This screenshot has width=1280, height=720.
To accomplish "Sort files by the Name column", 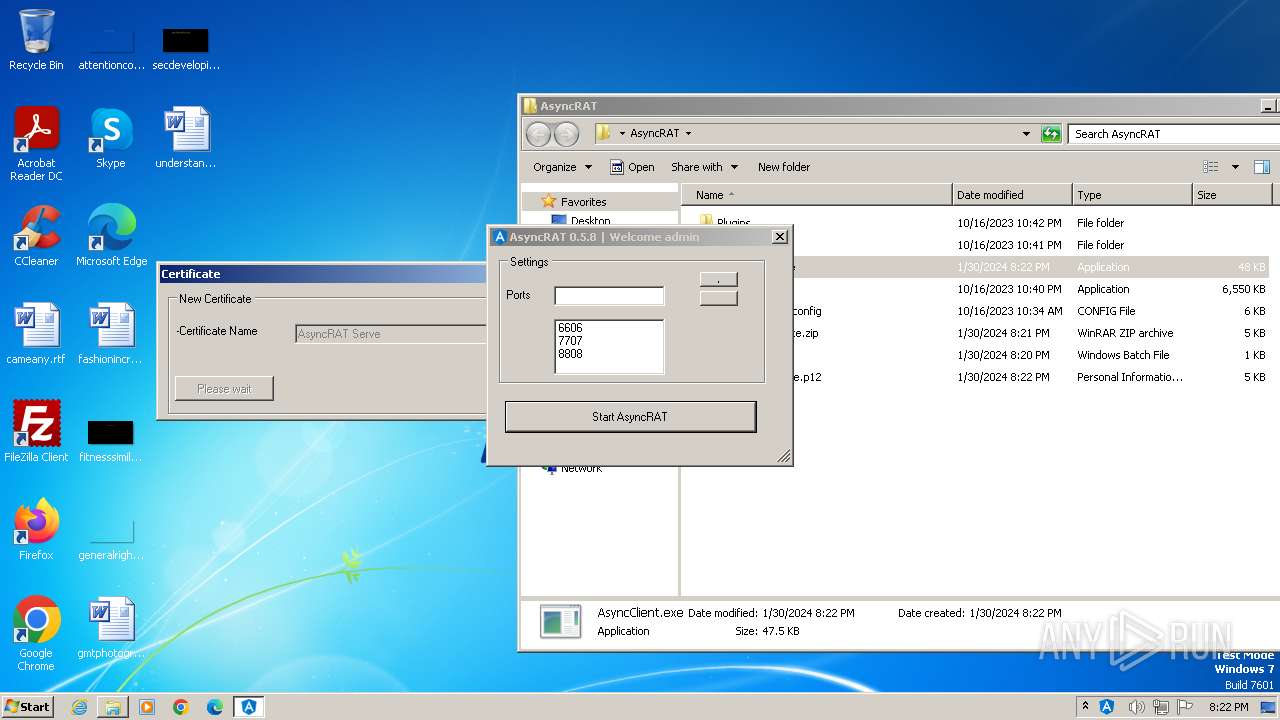I will [816, 195].
